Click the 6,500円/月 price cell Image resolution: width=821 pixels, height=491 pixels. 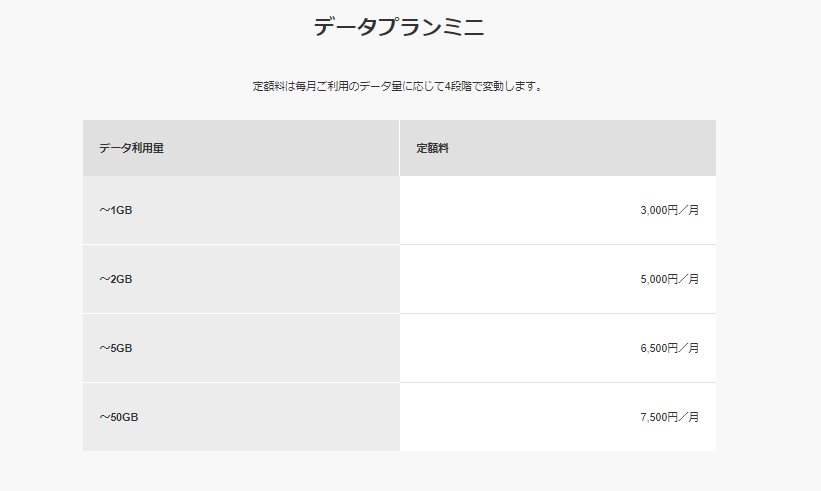558,349
